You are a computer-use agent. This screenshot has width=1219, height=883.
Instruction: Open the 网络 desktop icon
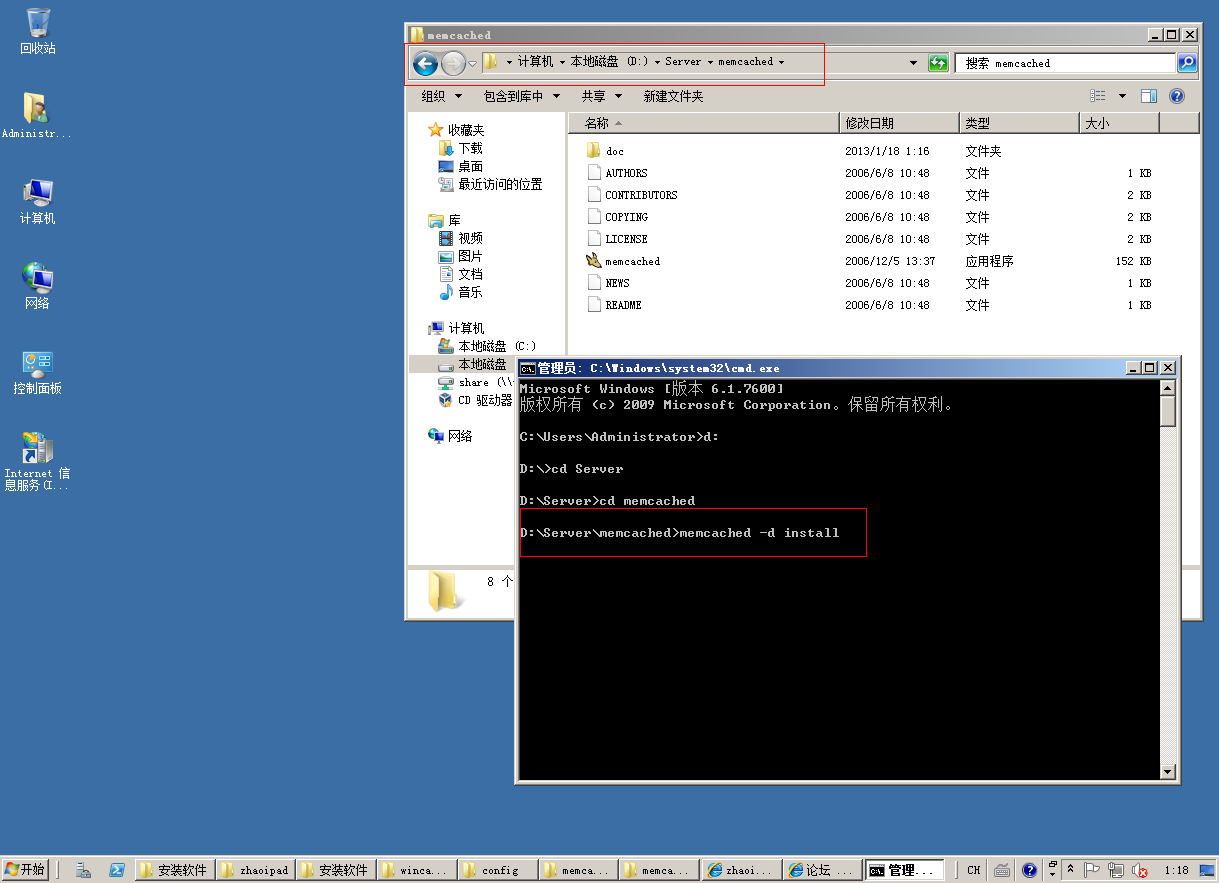tap(38, 286)
